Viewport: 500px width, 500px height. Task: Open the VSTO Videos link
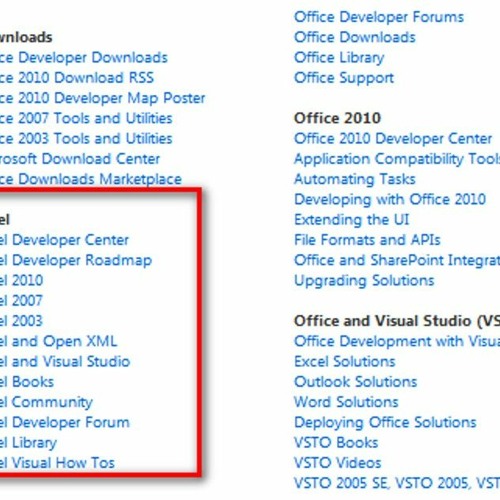tap(337, 463)
